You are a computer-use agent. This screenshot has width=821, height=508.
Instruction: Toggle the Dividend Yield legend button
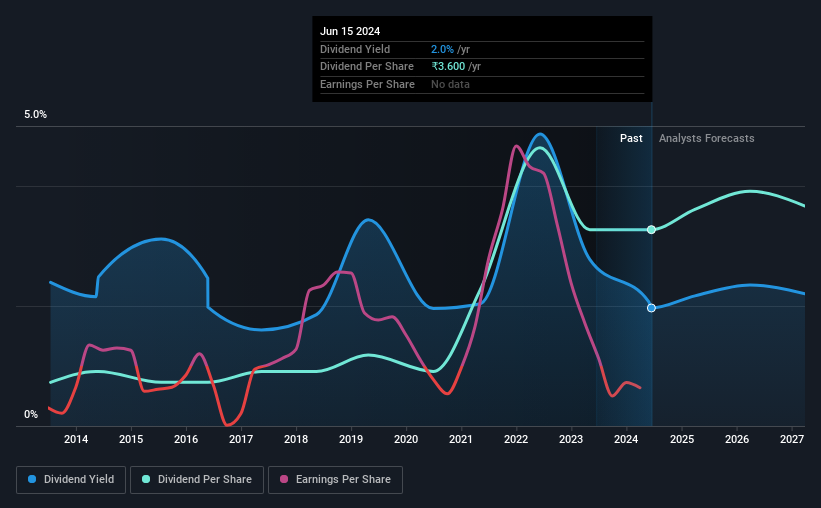tap(71, 480)
